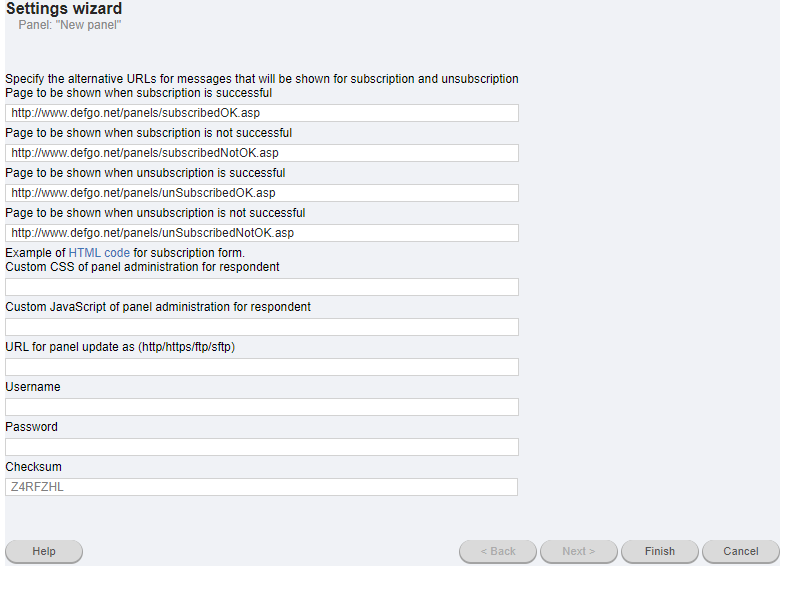Click the Checksum label text
The width and height of the screenshot is (807, 593).
coord(33,467)
